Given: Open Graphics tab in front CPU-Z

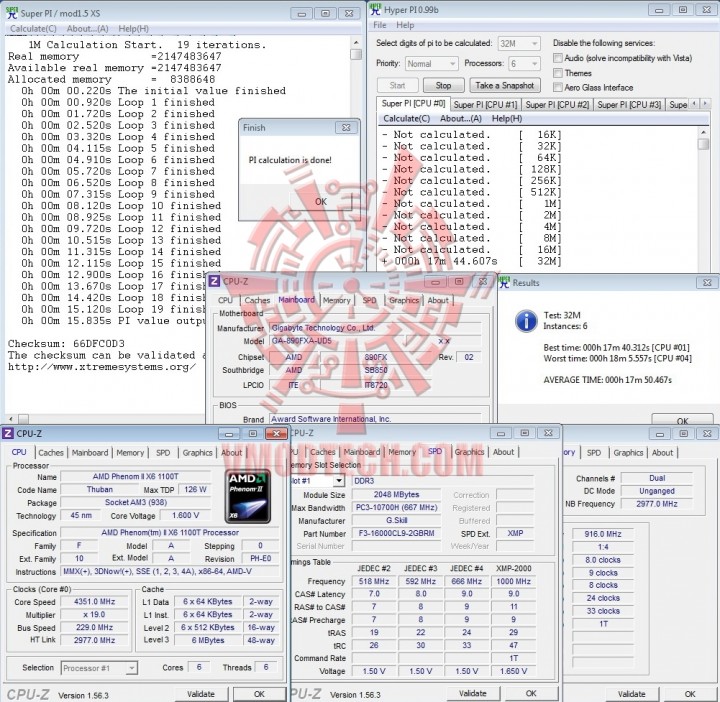Looking at the screenshot, I should (x=197, y=453).
